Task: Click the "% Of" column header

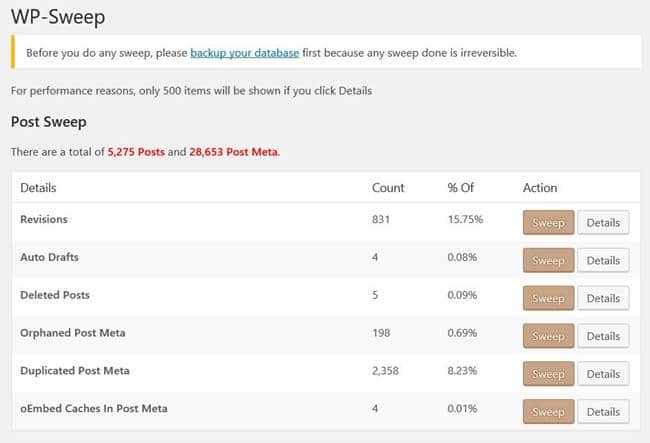Action: pos(462,188)
